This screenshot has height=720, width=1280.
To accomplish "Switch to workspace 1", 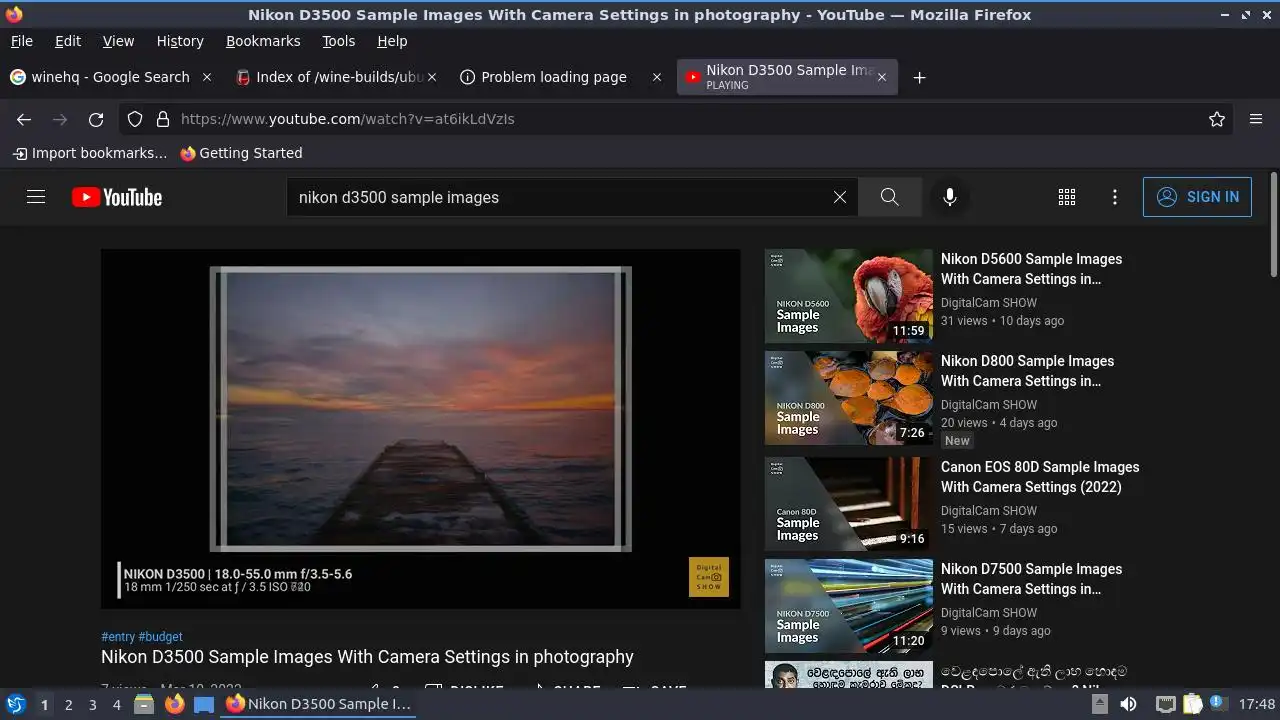I will 44,705.
